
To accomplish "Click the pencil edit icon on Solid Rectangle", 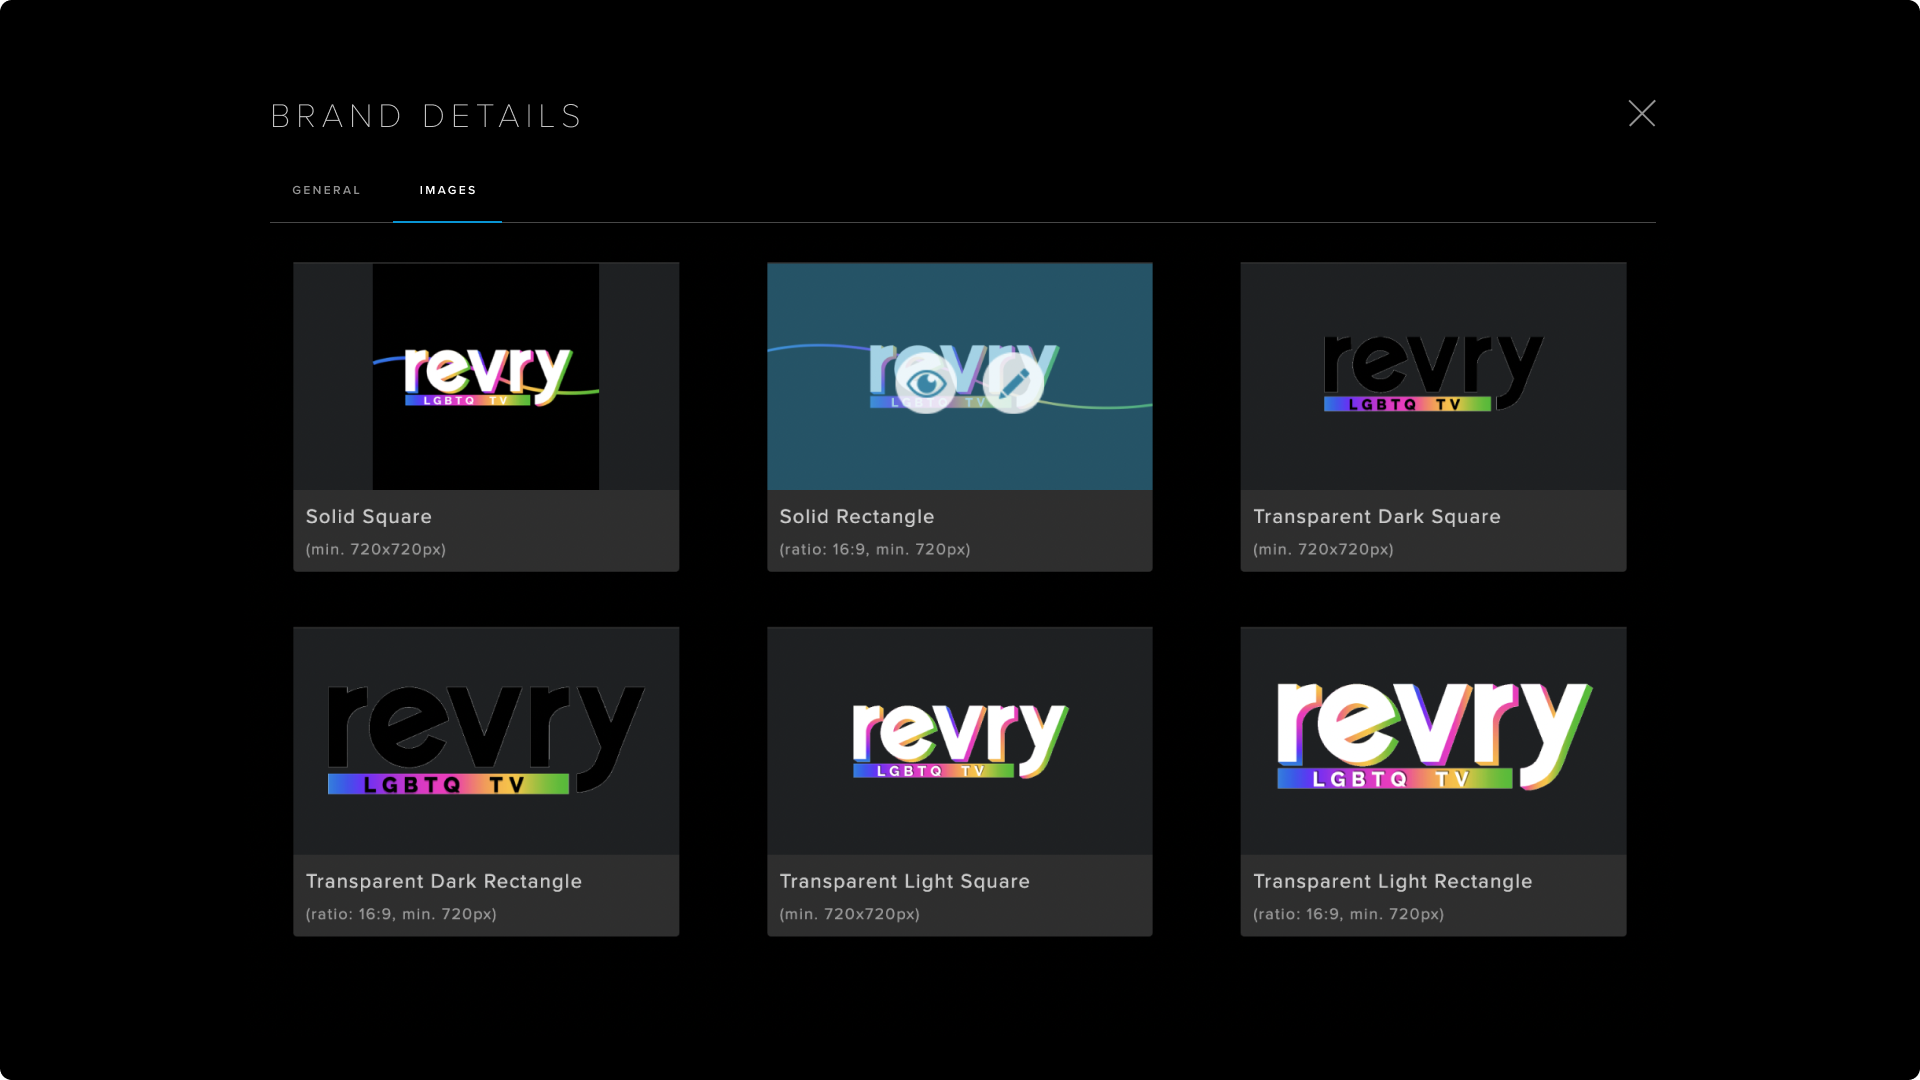I will point(1013,383).
